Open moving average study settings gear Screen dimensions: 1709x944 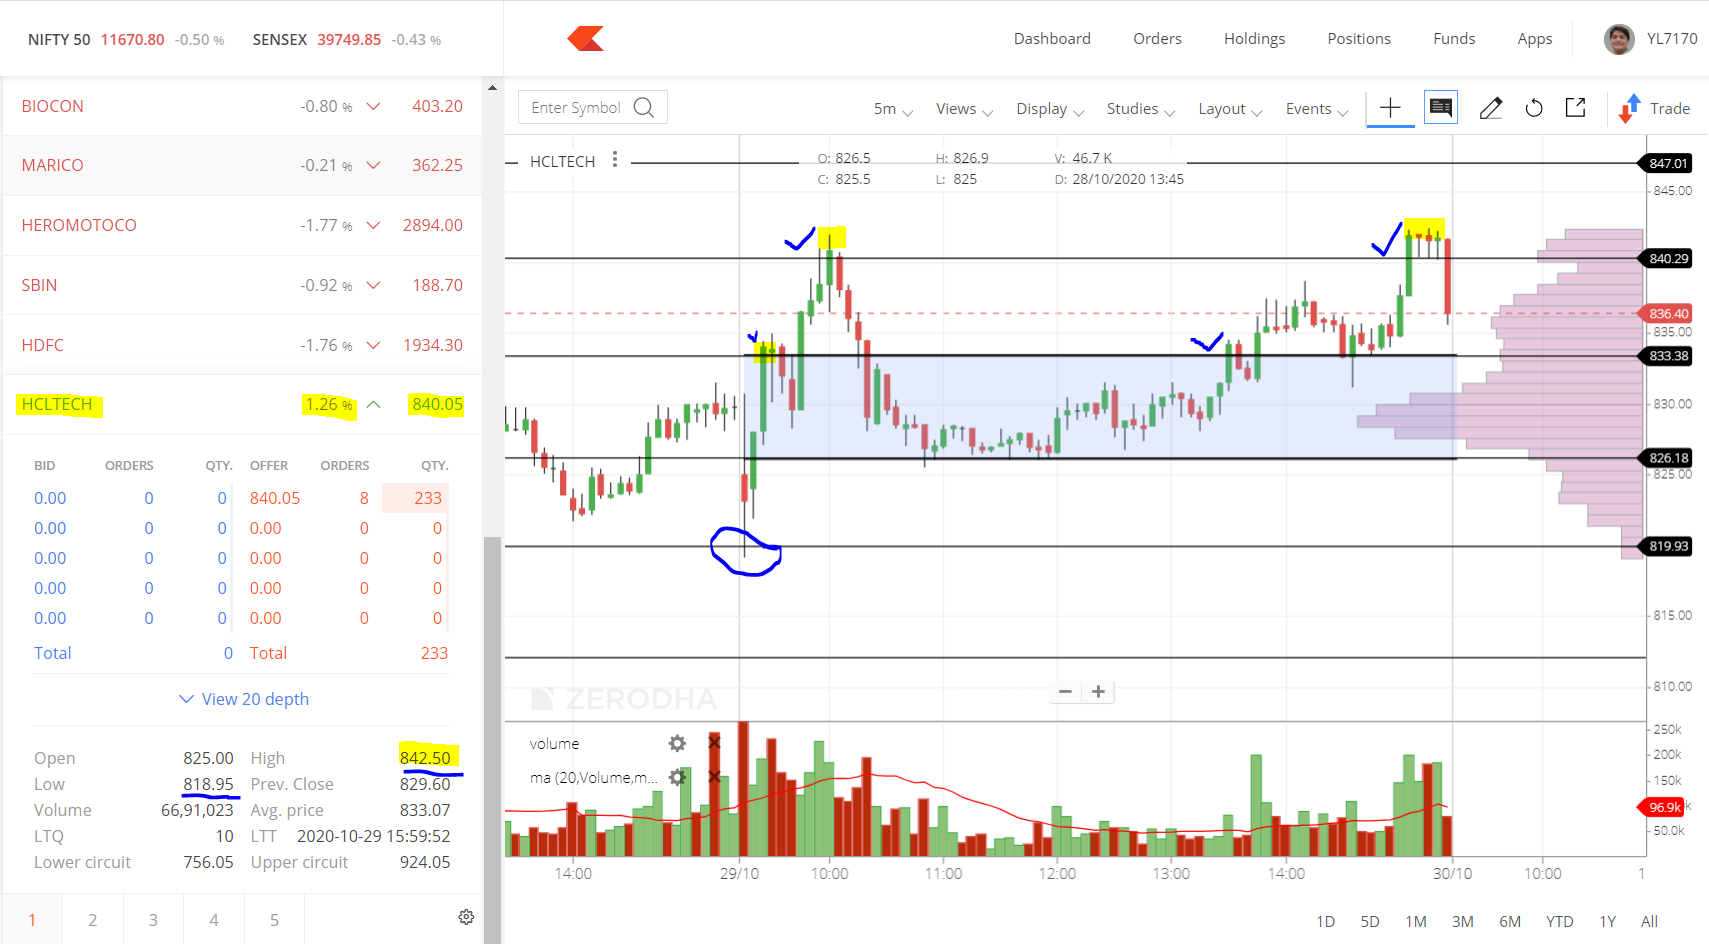pos(677,777)
